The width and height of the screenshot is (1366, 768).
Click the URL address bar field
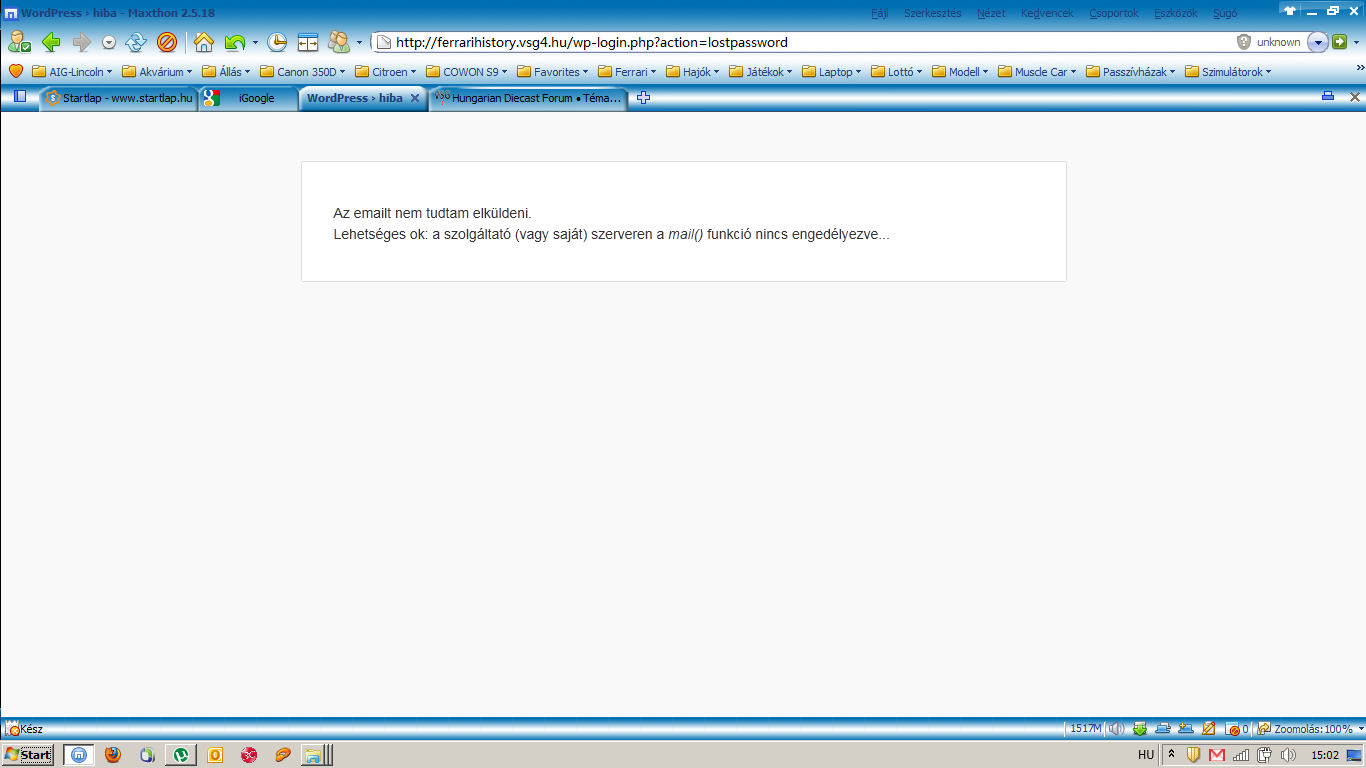(x=800, y=42)
